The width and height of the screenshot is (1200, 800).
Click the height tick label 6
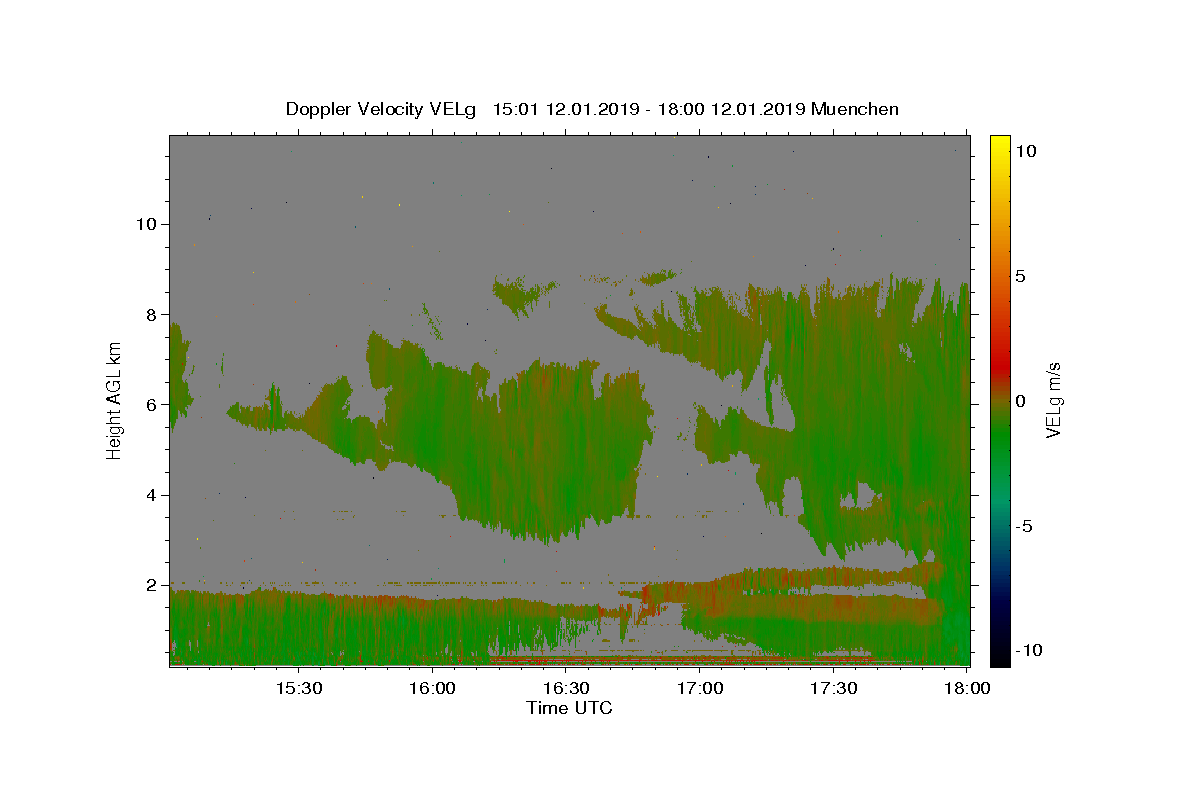pyautogui.click(x=151, y=405)
